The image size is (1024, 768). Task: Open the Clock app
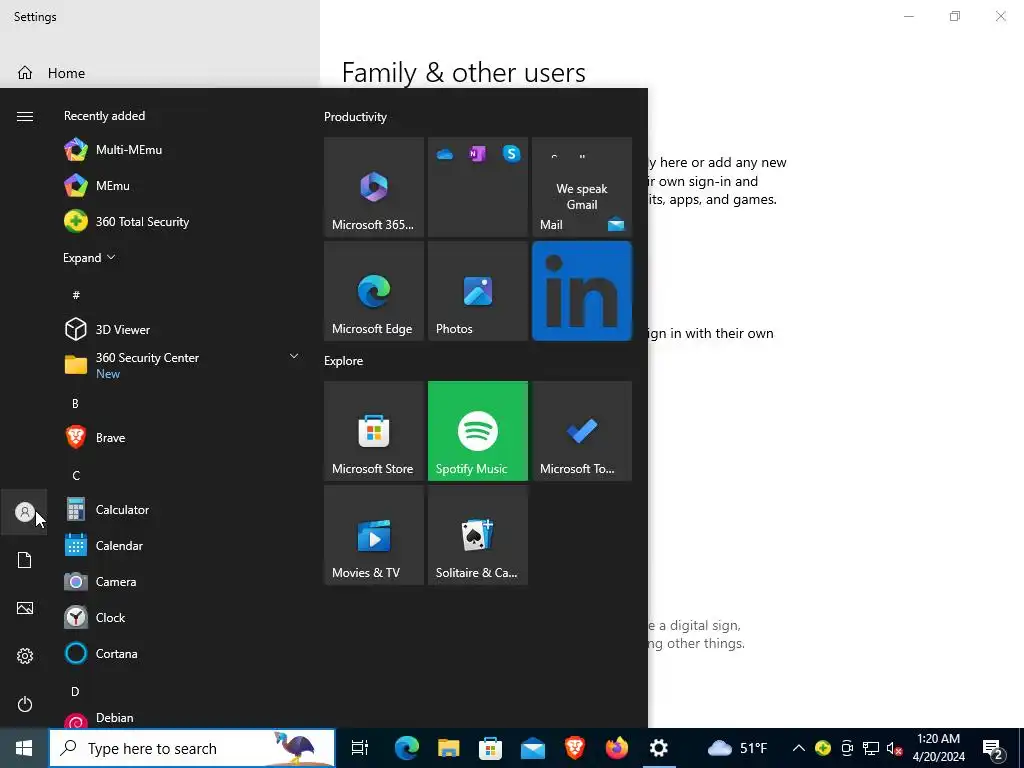click(x=180, y=617)
